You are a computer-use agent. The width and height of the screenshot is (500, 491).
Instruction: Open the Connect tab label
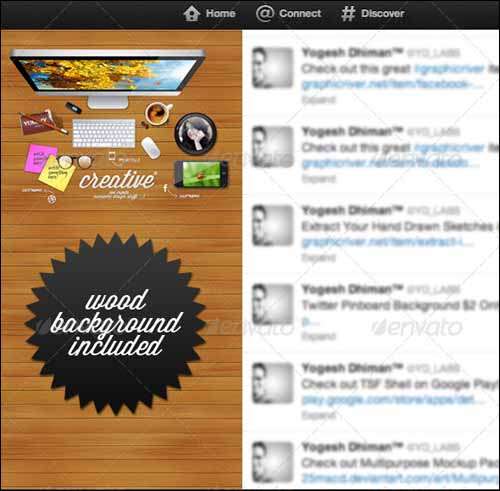(x=300, y=14)
